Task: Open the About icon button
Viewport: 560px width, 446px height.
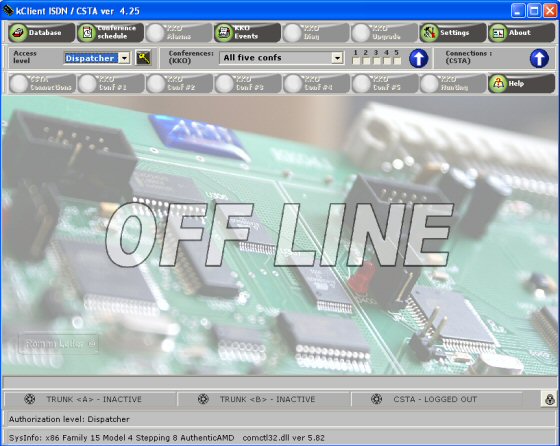Action: 498,33
